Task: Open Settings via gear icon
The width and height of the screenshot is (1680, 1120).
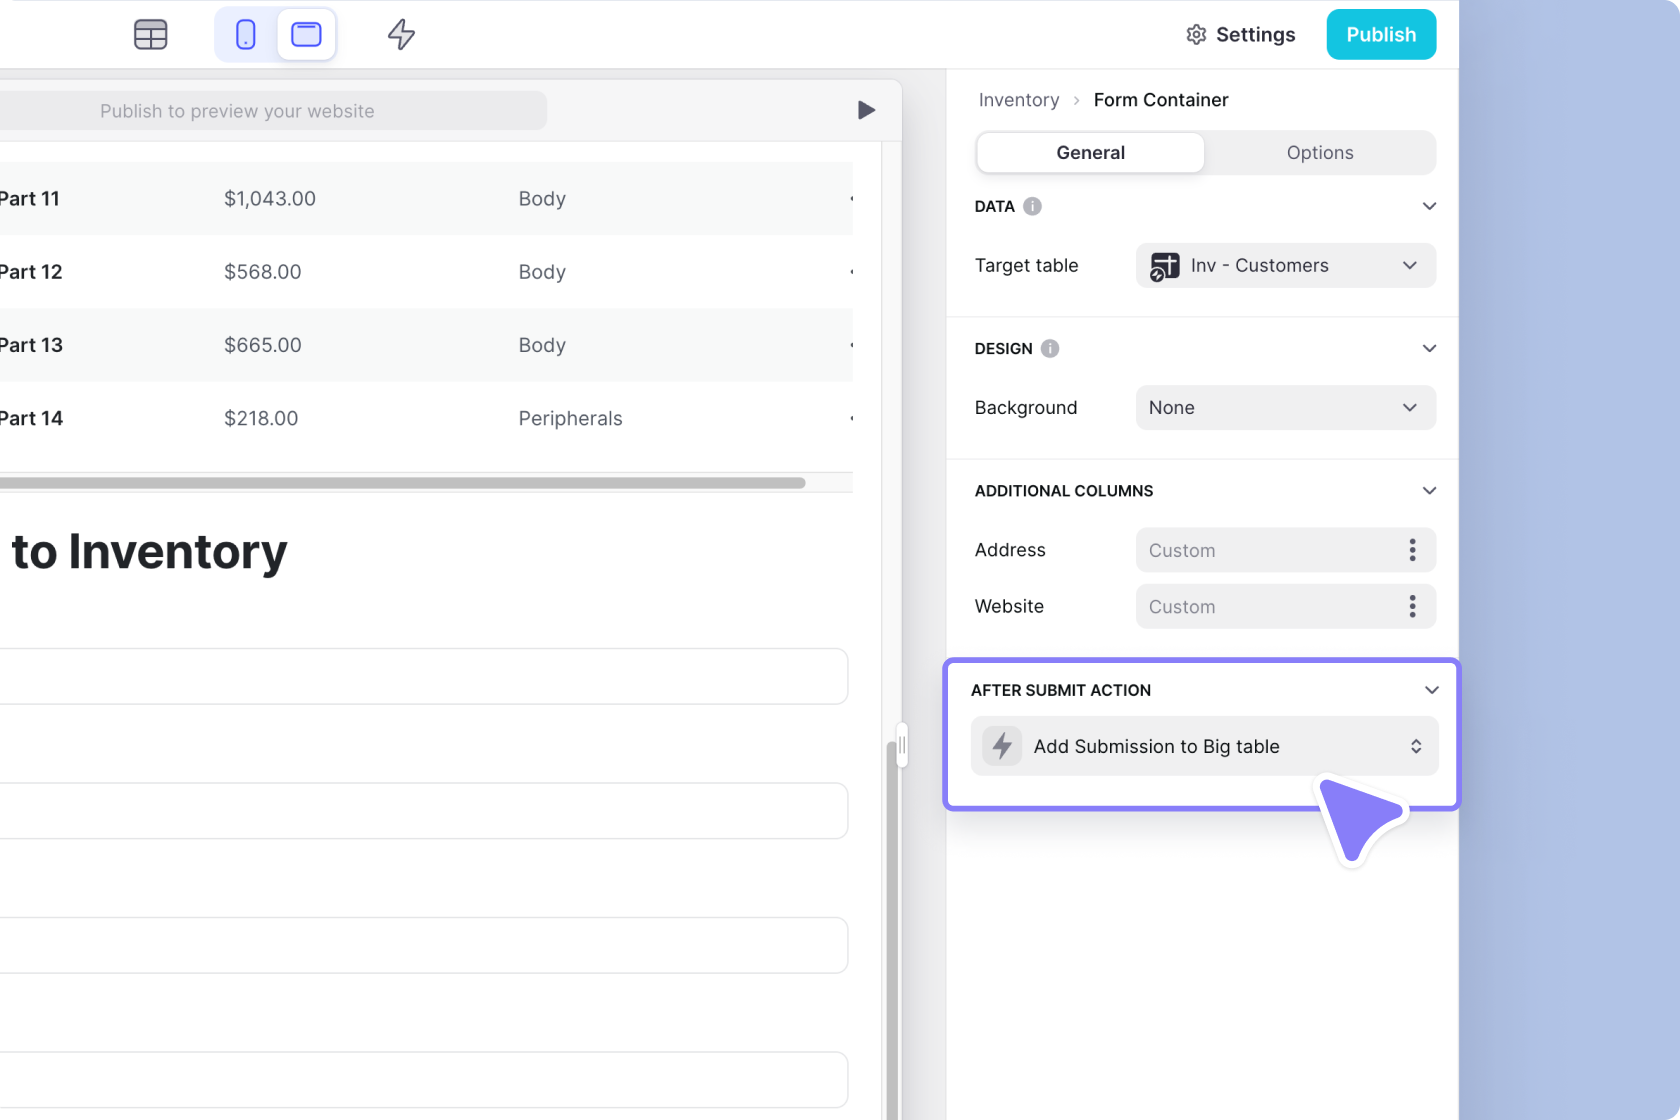Action: pos(1196,34)
